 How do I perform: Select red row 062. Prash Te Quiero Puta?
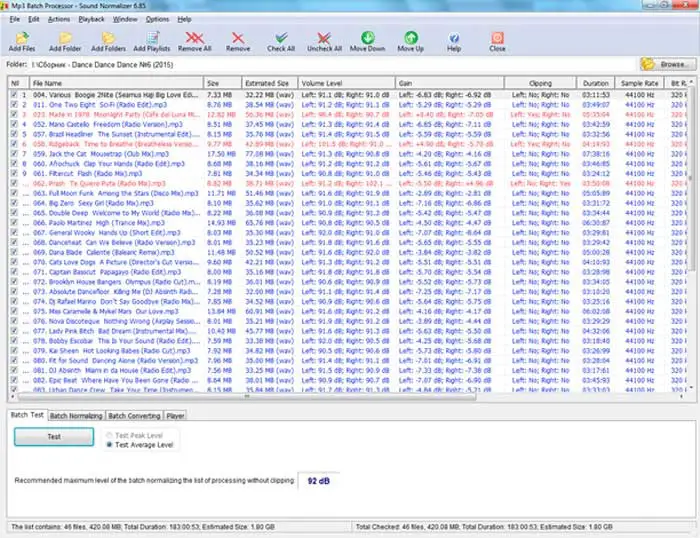tap(99, 184)
